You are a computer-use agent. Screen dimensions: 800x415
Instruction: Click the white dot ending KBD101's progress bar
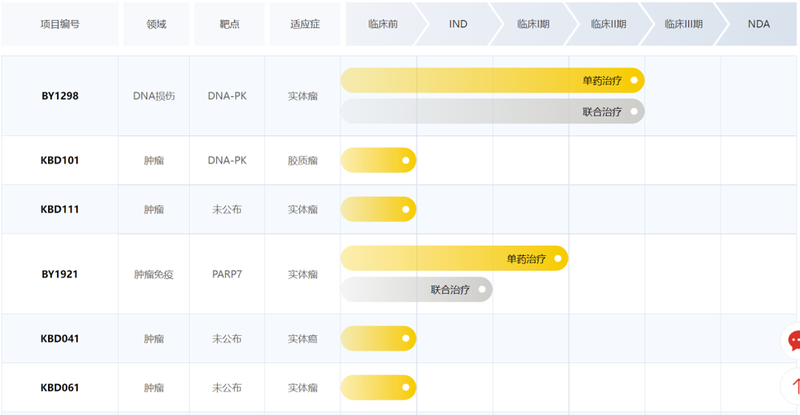pyautogui.click(x=405, y=160)
